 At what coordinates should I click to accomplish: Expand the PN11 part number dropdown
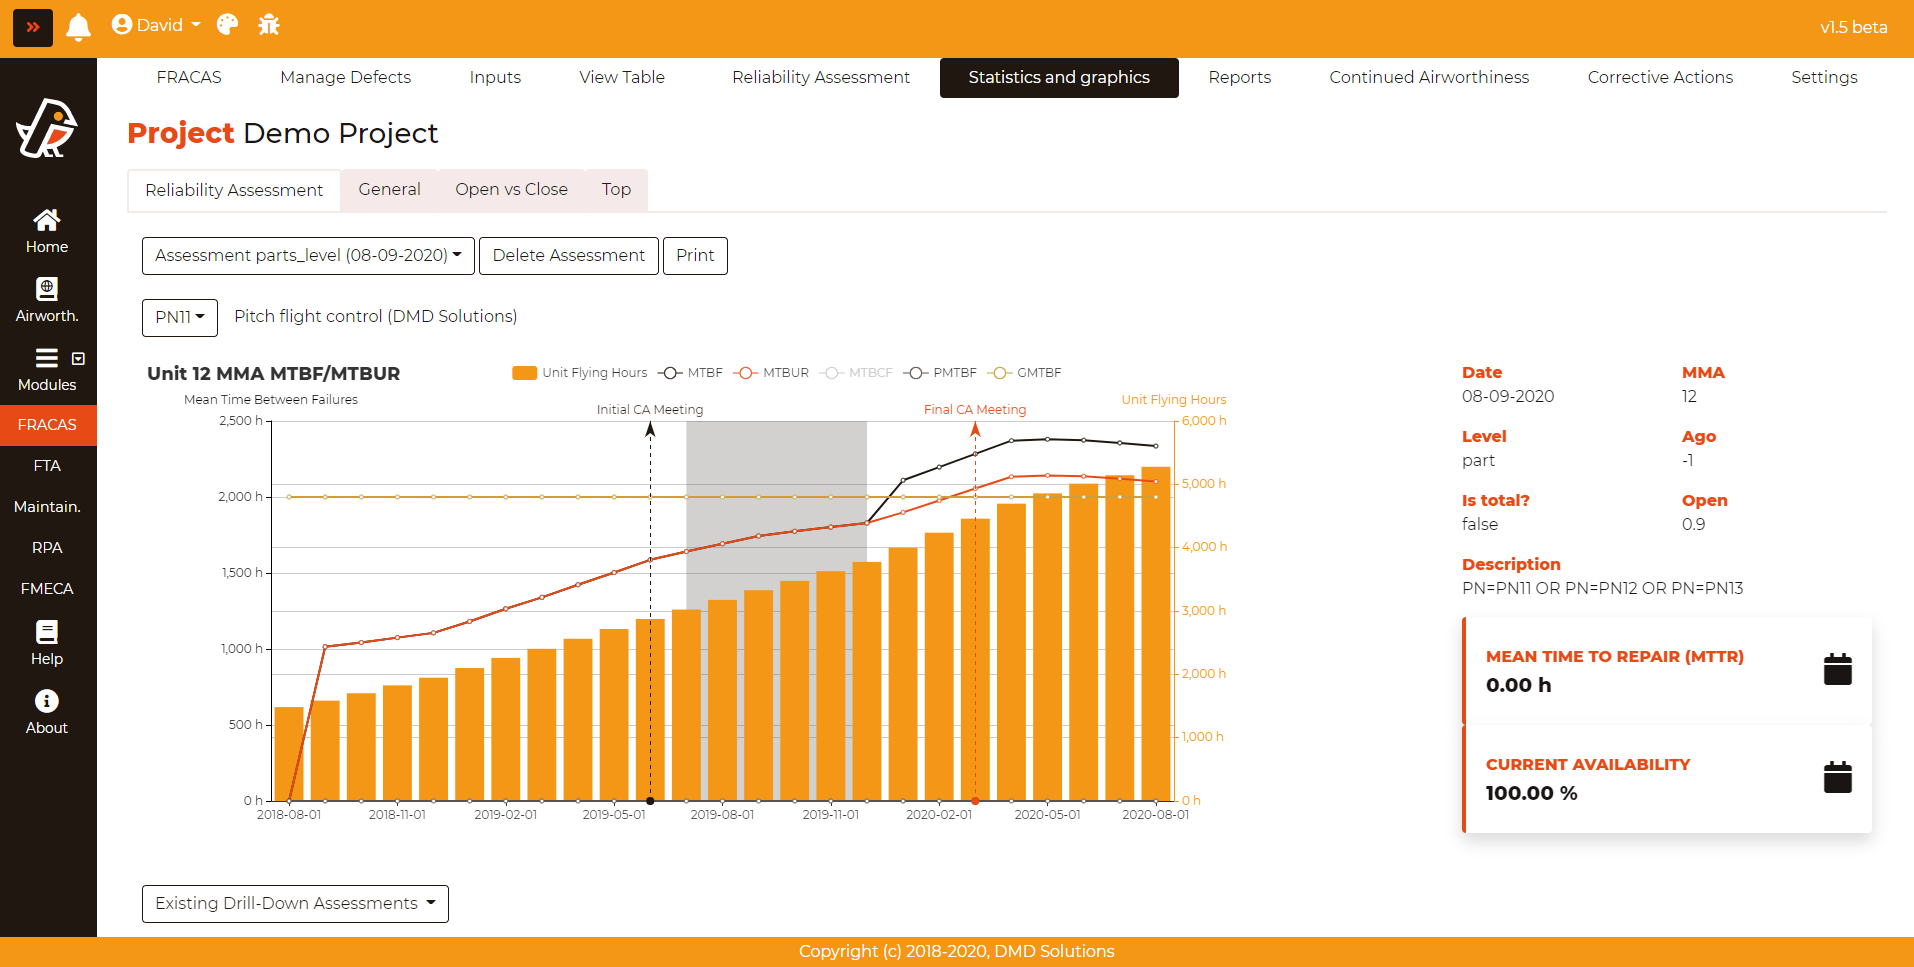tap(180, 317)
